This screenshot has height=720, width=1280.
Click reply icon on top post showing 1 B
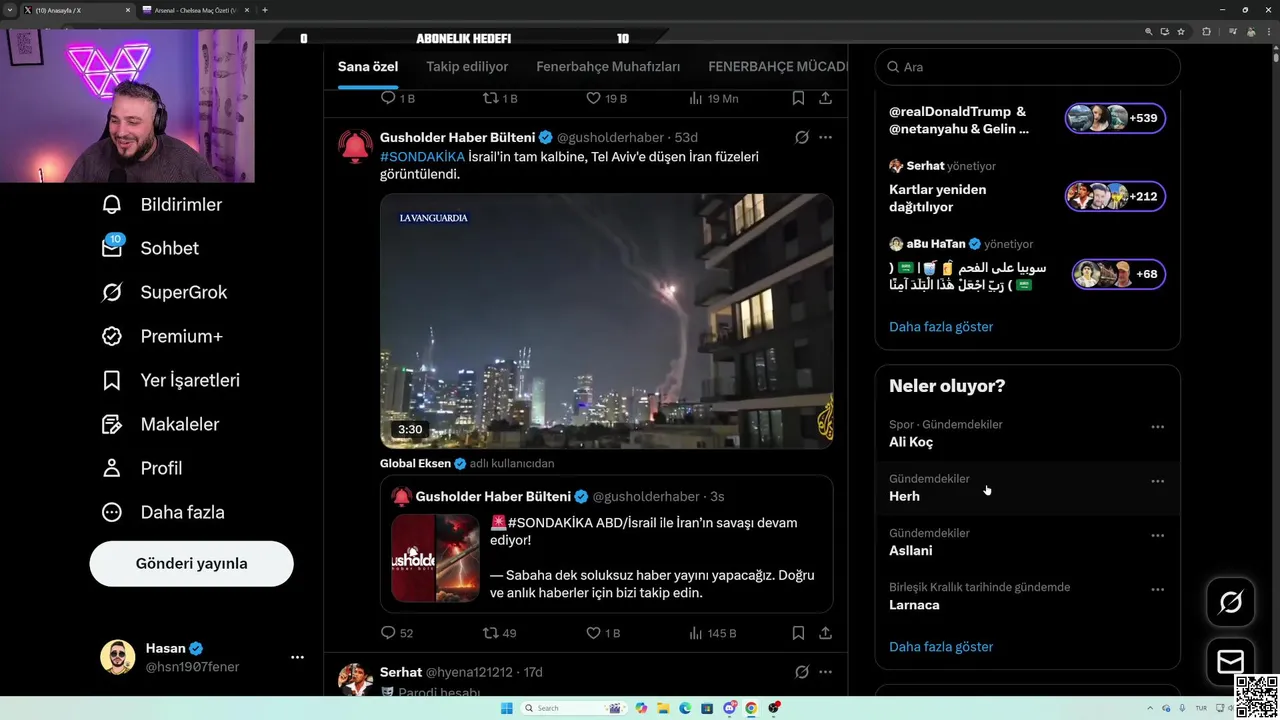coord(389,98)
